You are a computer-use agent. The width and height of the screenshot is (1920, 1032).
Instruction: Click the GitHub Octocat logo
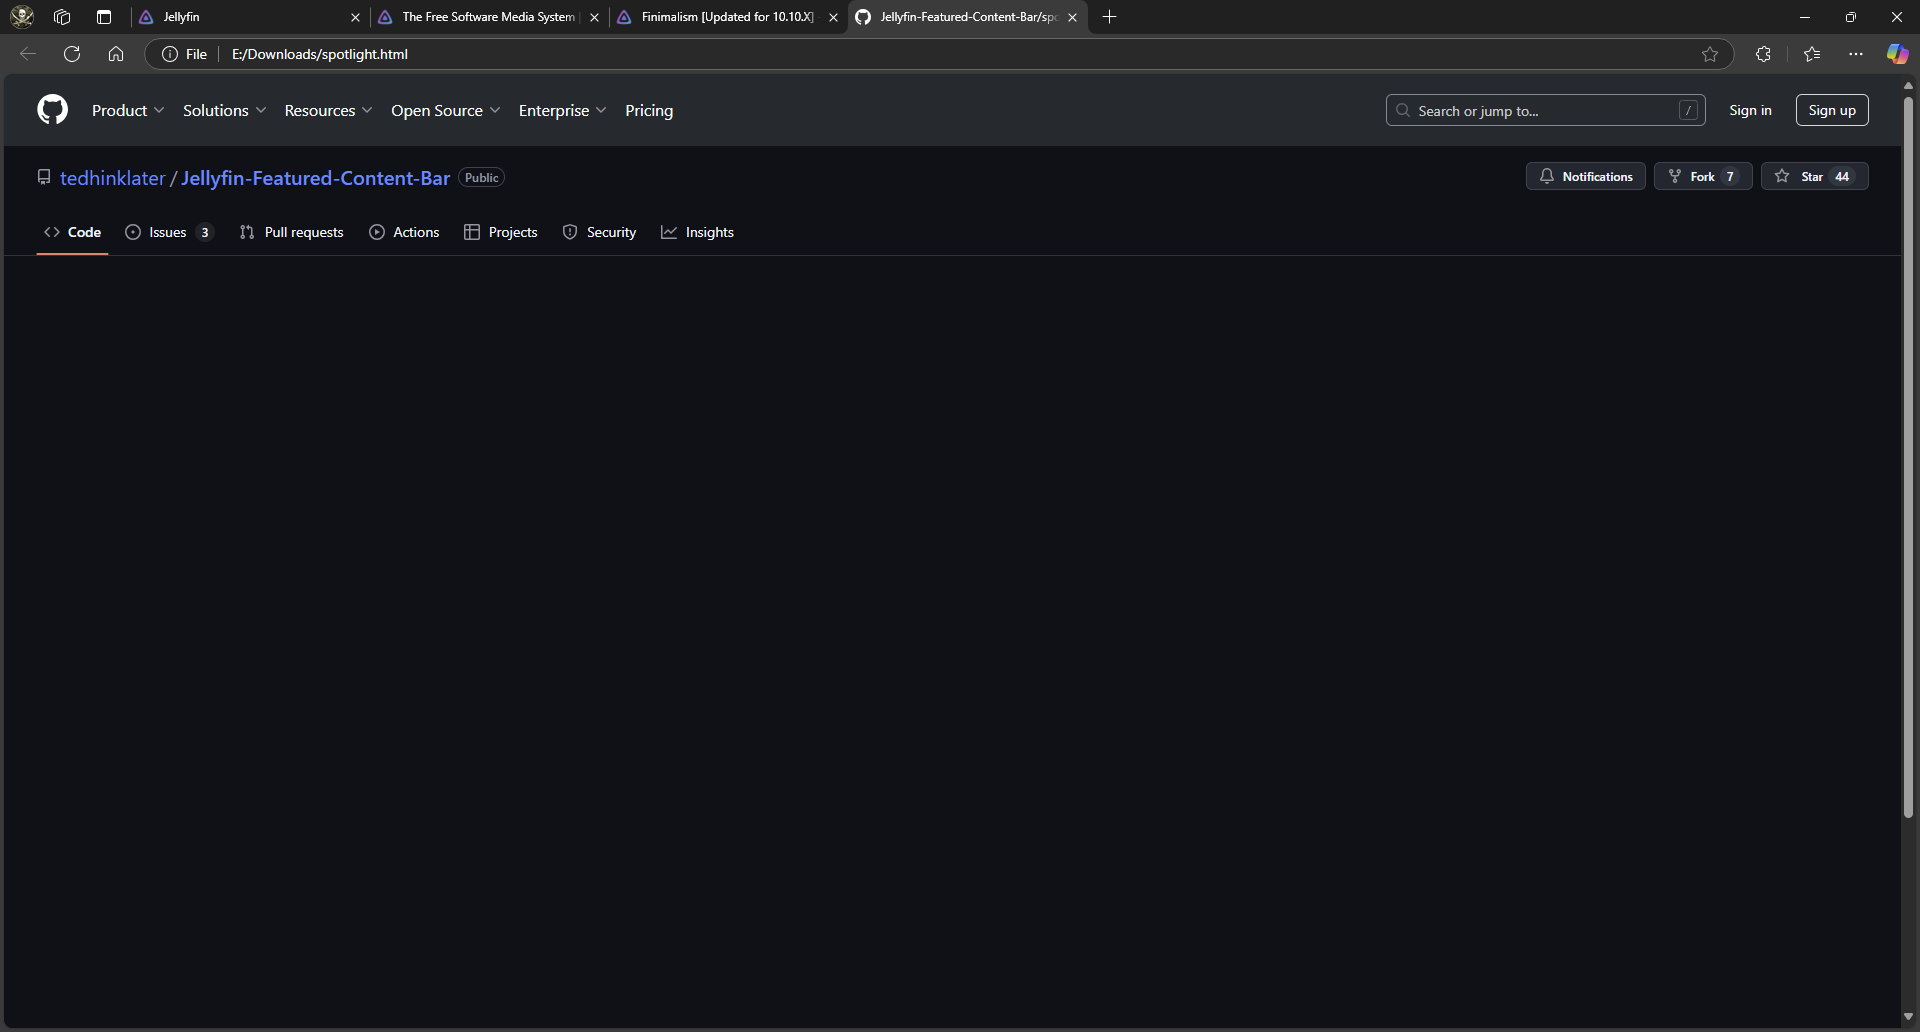(52, 110)
